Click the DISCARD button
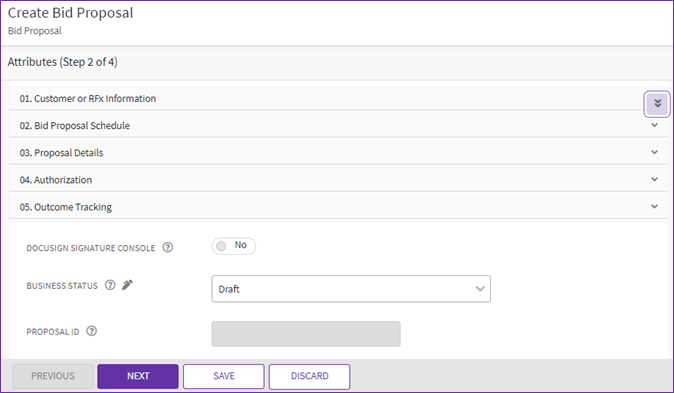 tap(309, 376)
